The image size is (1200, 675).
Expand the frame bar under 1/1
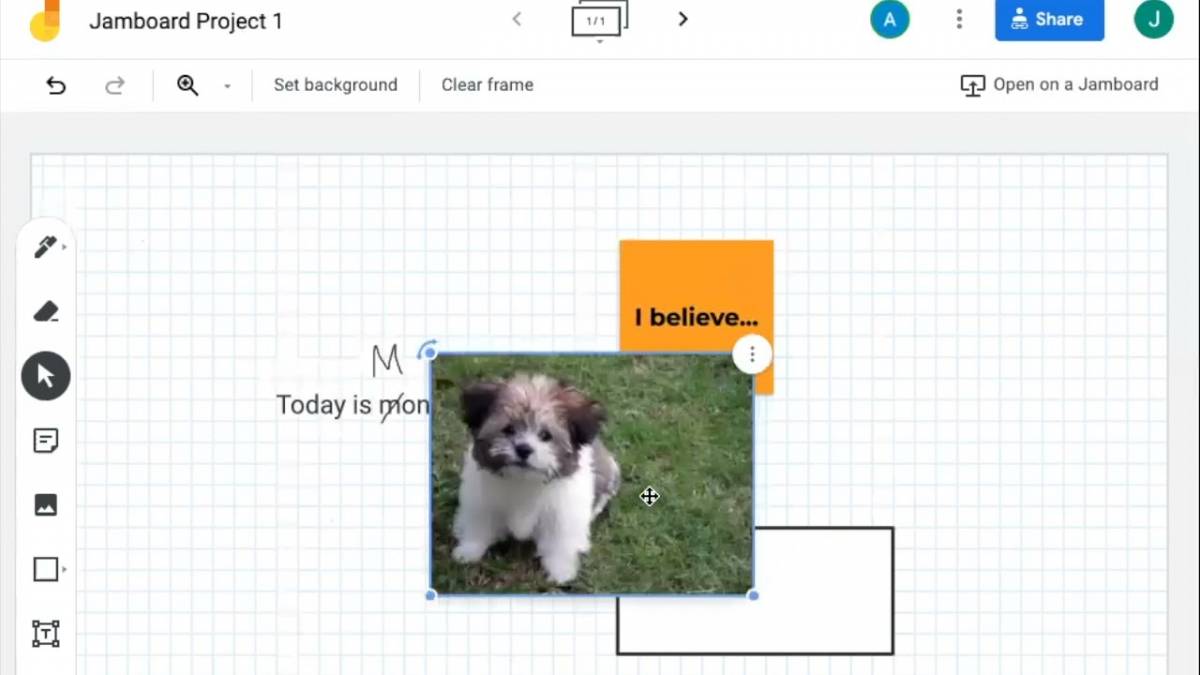(x=599, y=42)
